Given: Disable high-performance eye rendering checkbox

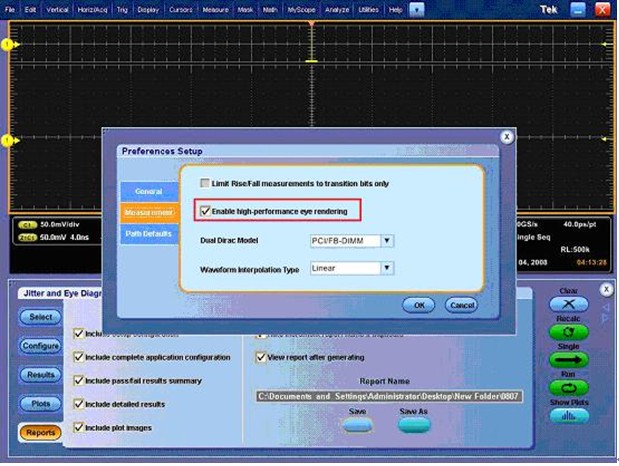Looking at the screenshot, I should (x=206, y=211).
